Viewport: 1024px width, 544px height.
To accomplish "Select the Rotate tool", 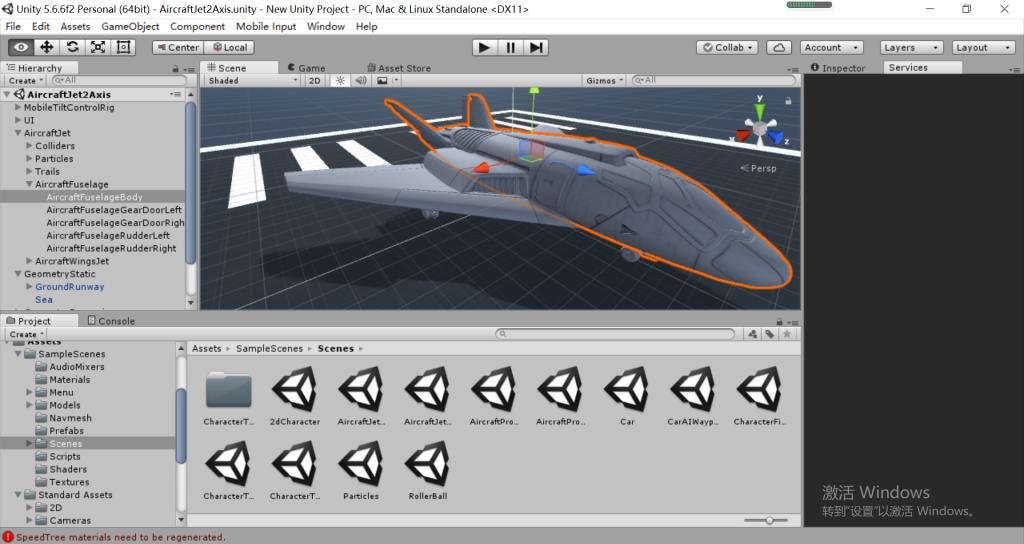I will [x=72, y=47].
